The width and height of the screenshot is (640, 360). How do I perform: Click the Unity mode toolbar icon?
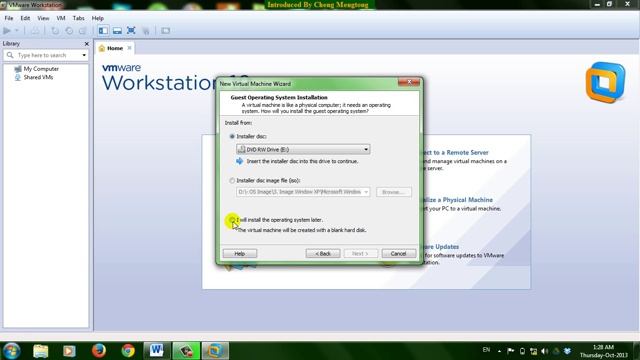tap(146, 31)
